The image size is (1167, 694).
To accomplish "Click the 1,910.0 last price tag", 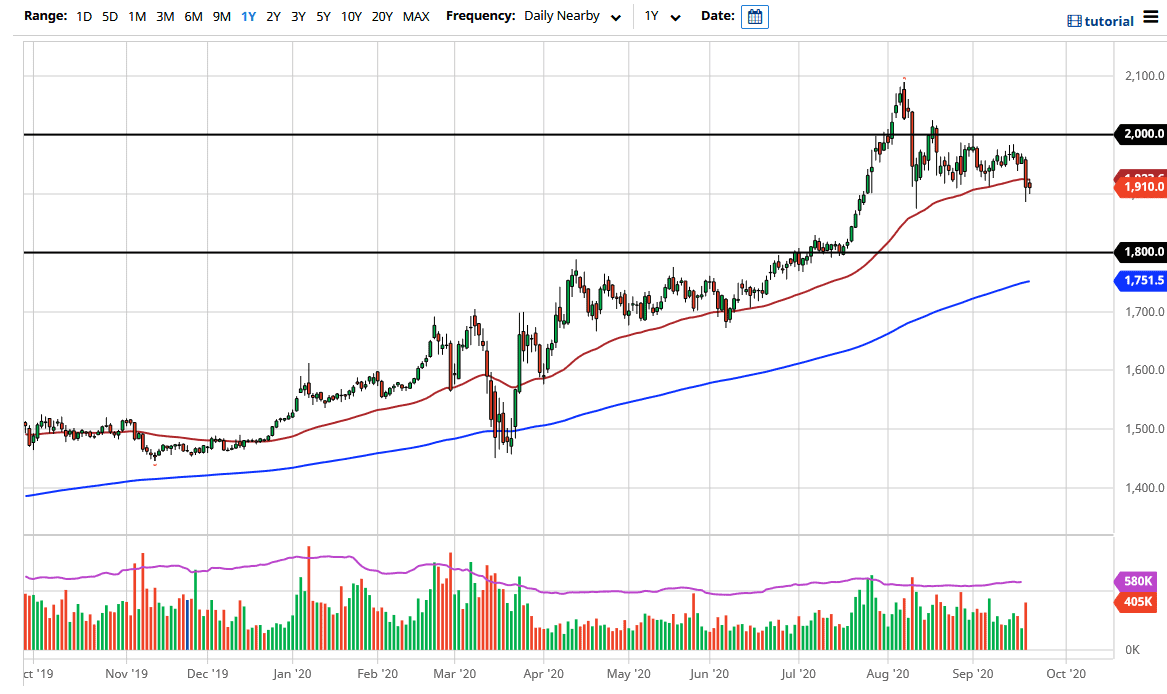I will pos(1141,187).
